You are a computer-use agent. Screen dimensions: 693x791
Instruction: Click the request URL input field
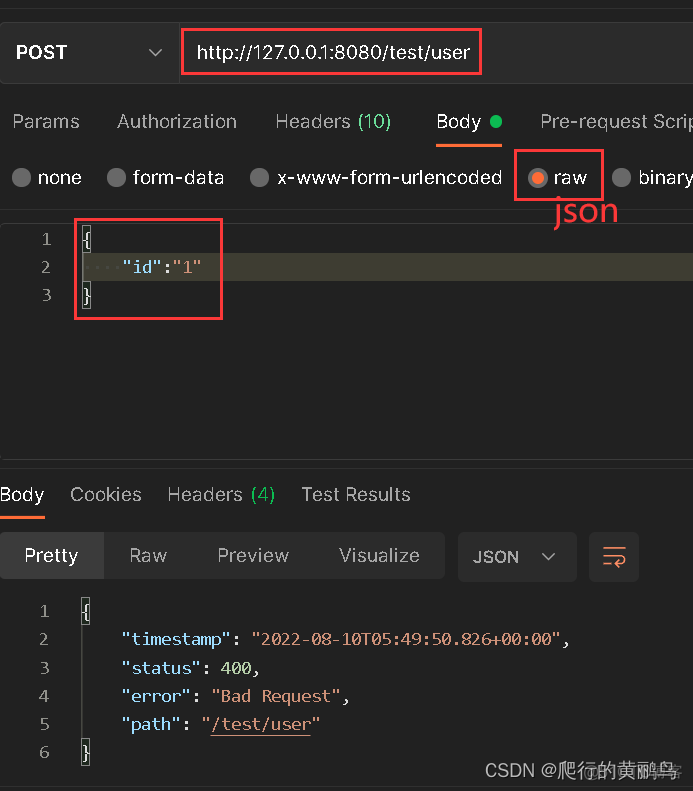pos(332,52)
